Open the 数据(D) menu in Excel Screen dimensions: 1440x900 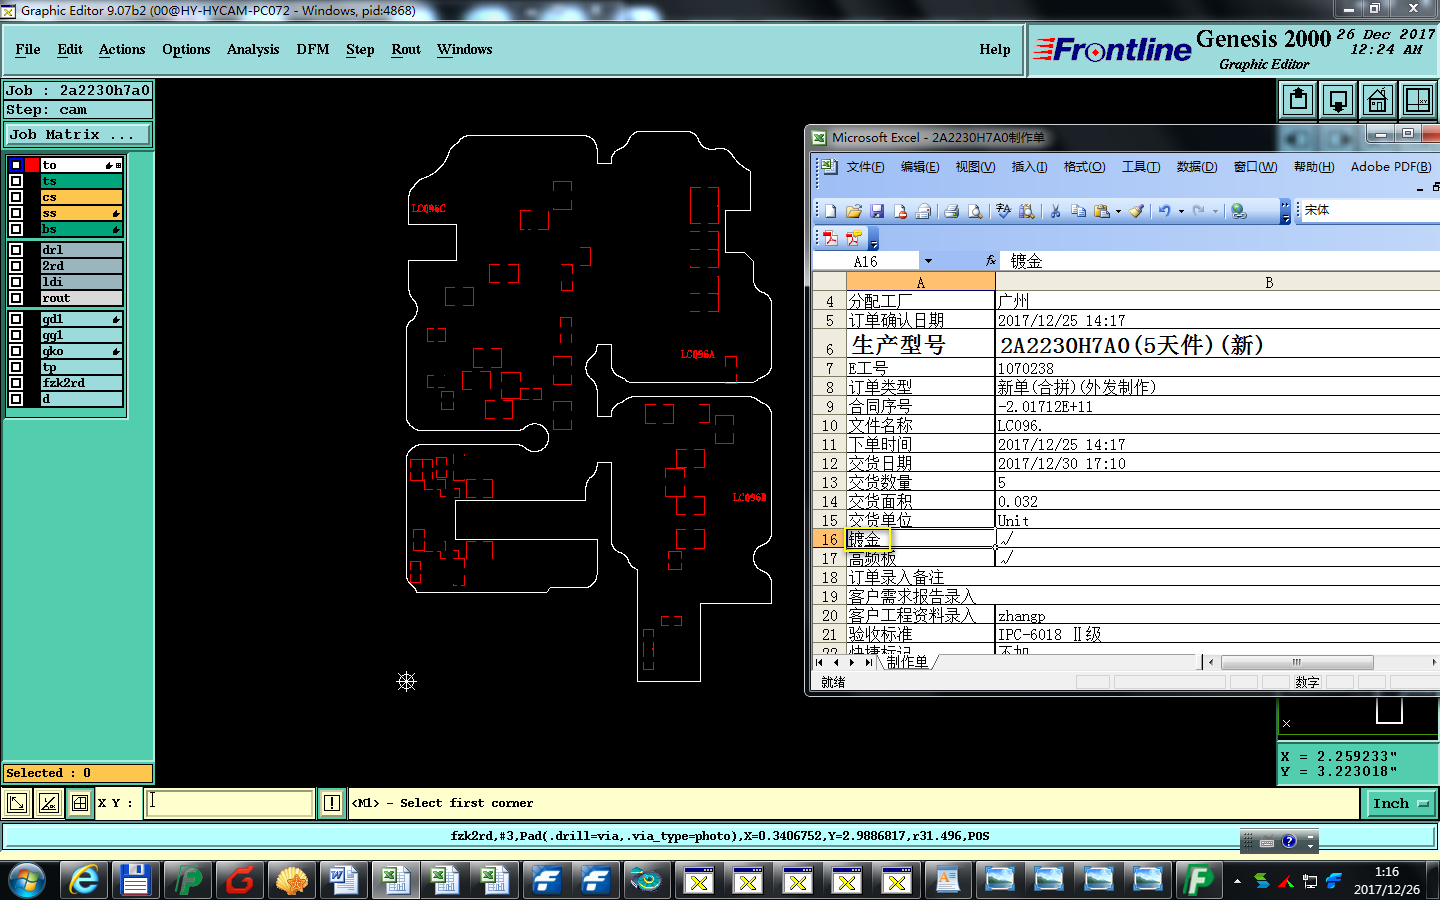click(1197, 167)
